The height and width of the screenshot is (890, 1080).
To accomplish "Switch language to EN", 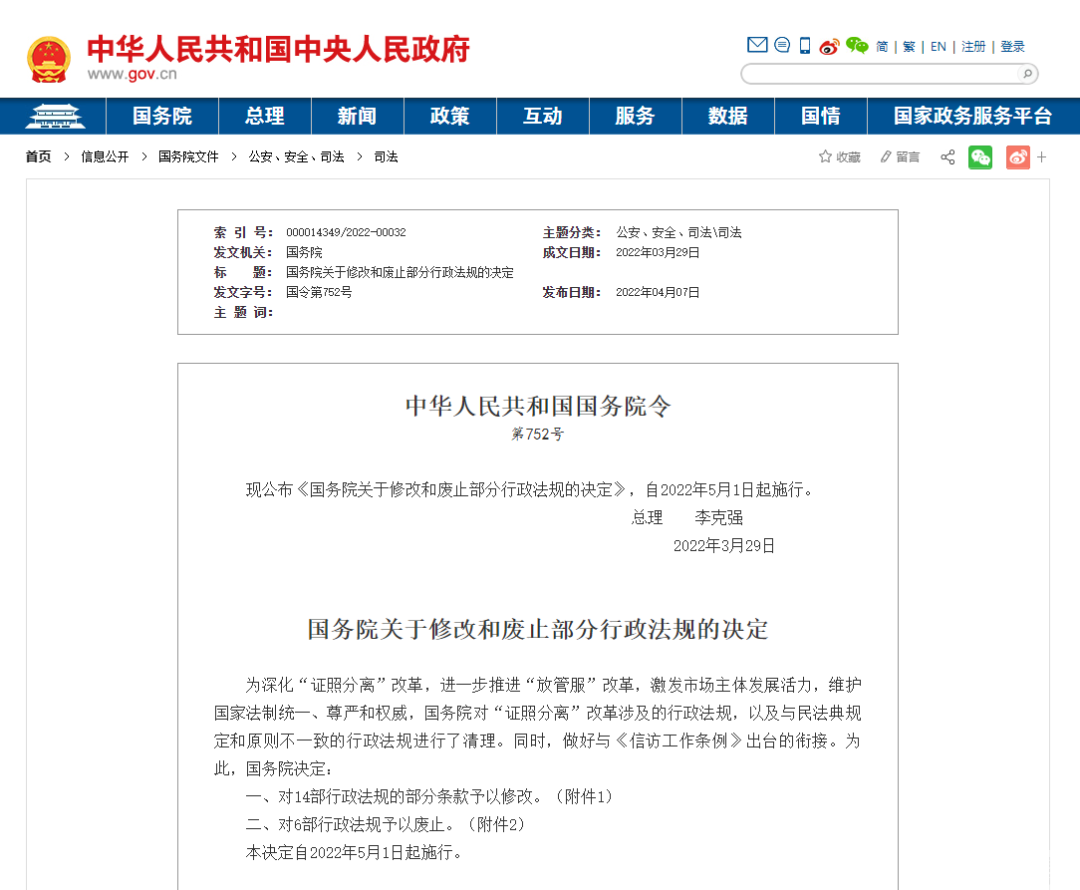I will pos(938,47).
